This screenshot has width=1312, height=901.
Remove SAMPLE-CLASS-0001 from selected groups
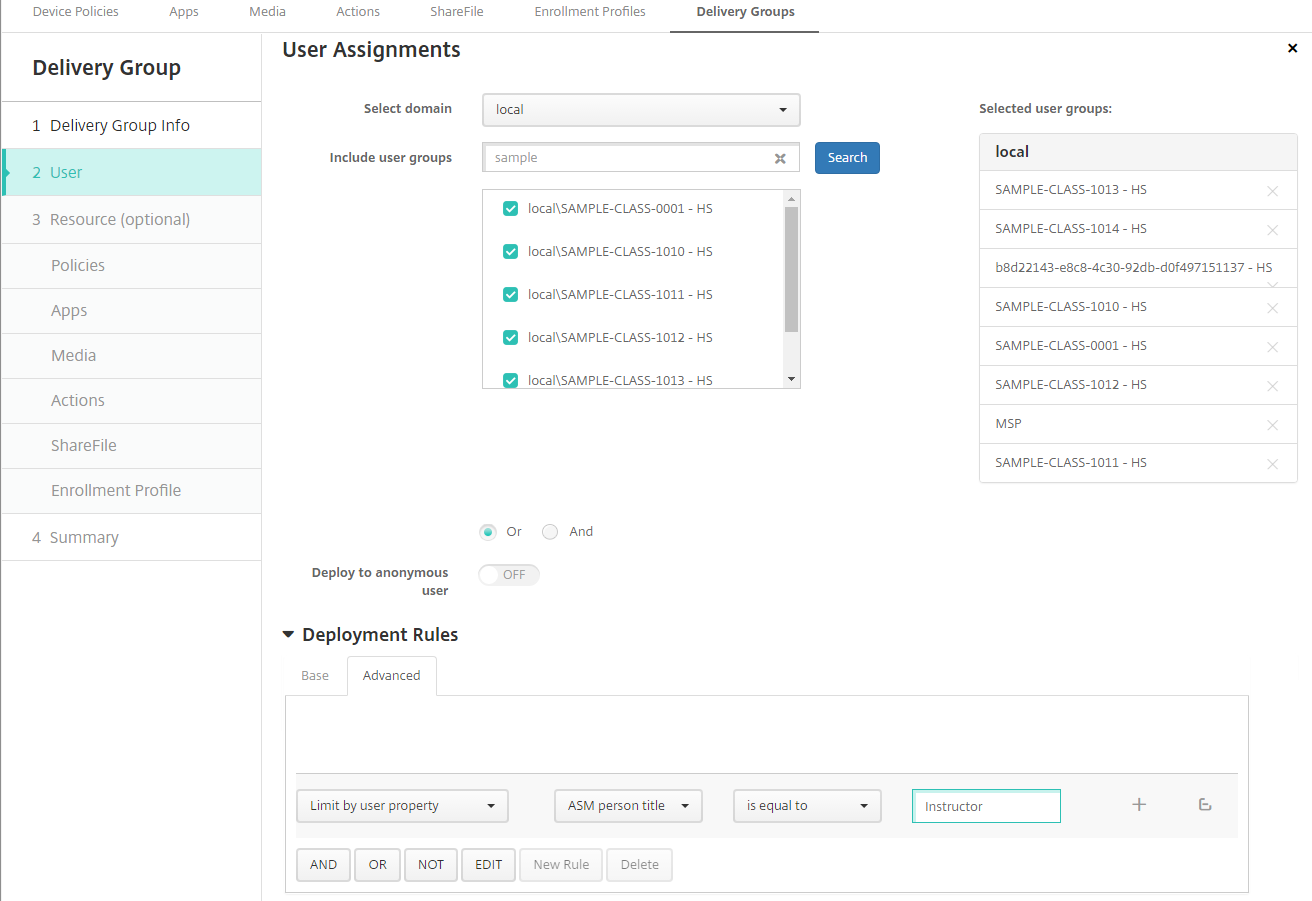(1272, 347)
